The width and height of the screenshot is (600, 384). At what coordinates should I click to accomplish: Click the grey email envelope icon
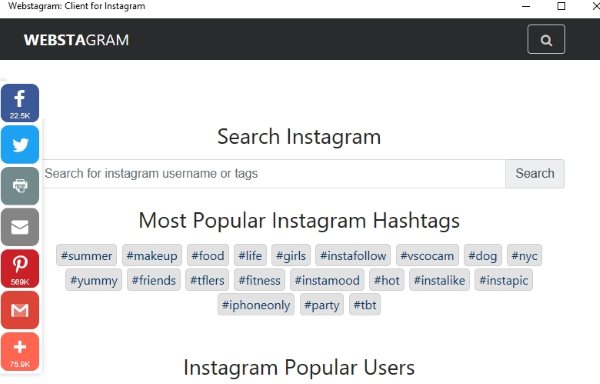(x=20, y=227)
